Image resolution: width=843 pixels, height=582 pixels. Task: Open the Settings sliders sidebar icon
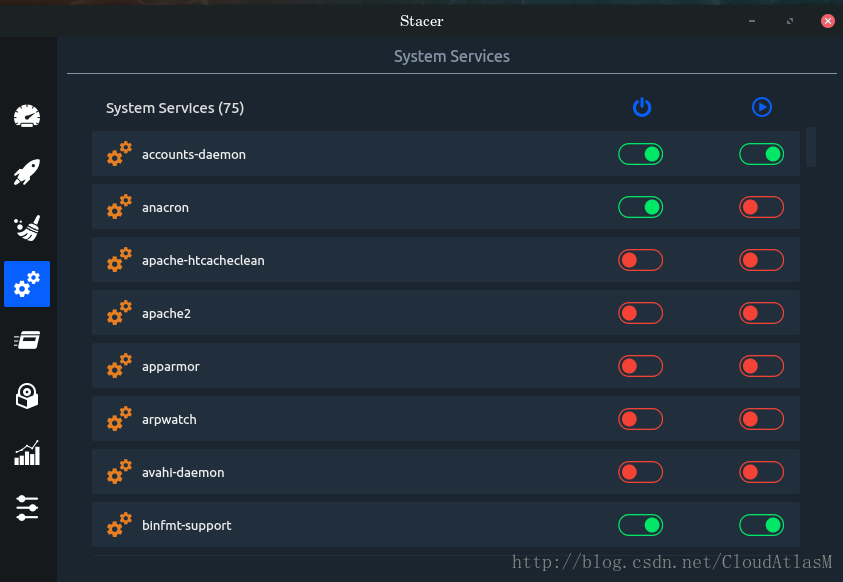(x=27, y=508)
